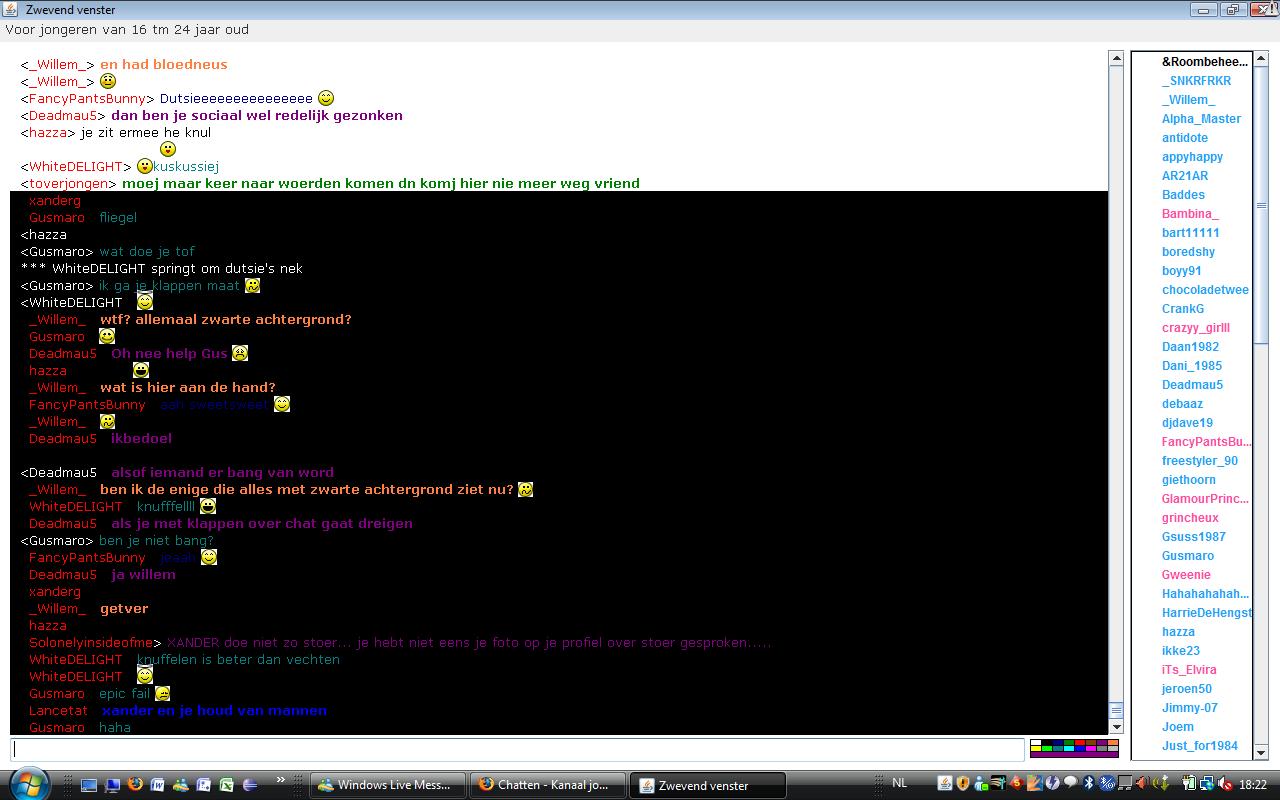This screenshot has height=800, width=1280.
Task: Select user iTs_Elvira in the list
Action: tap(1189, 670)
